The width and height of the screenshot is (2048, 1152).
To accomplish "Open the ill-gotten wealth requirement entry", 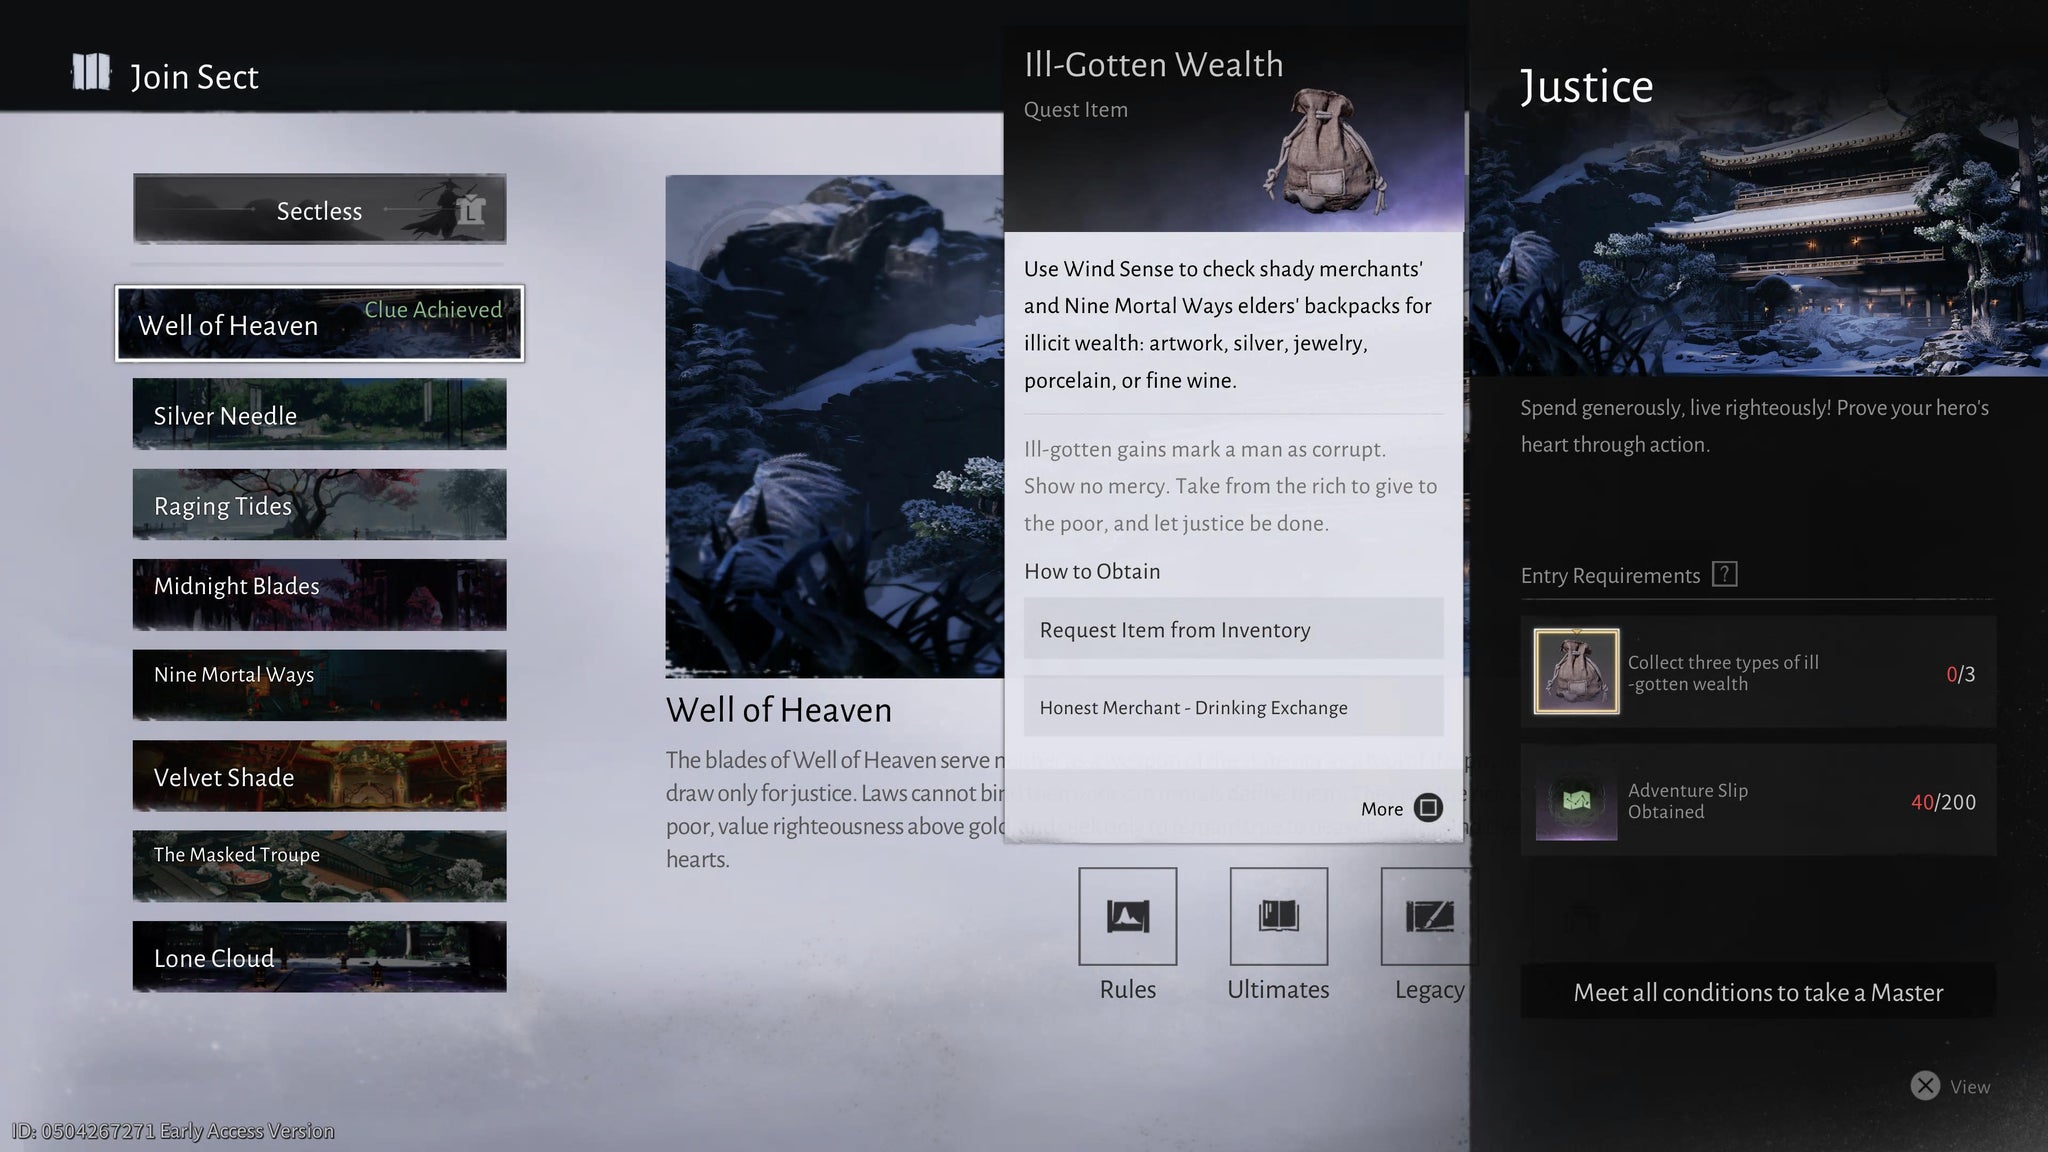I will pyautogui.click(x=1758, y=672).
